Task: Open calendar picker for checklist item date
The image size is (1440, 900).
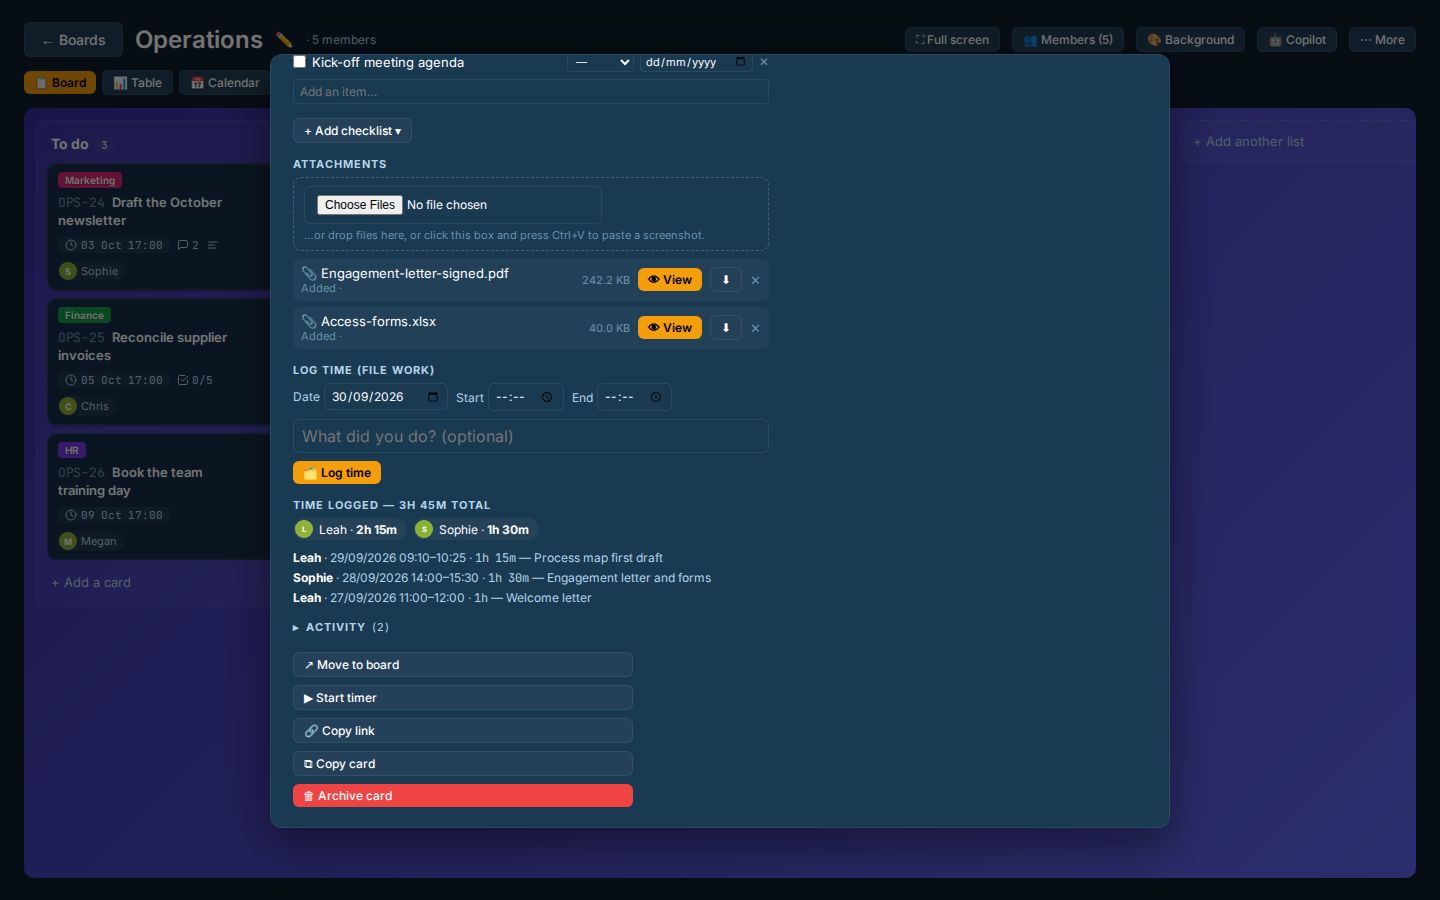Action: tap(740, 62)
